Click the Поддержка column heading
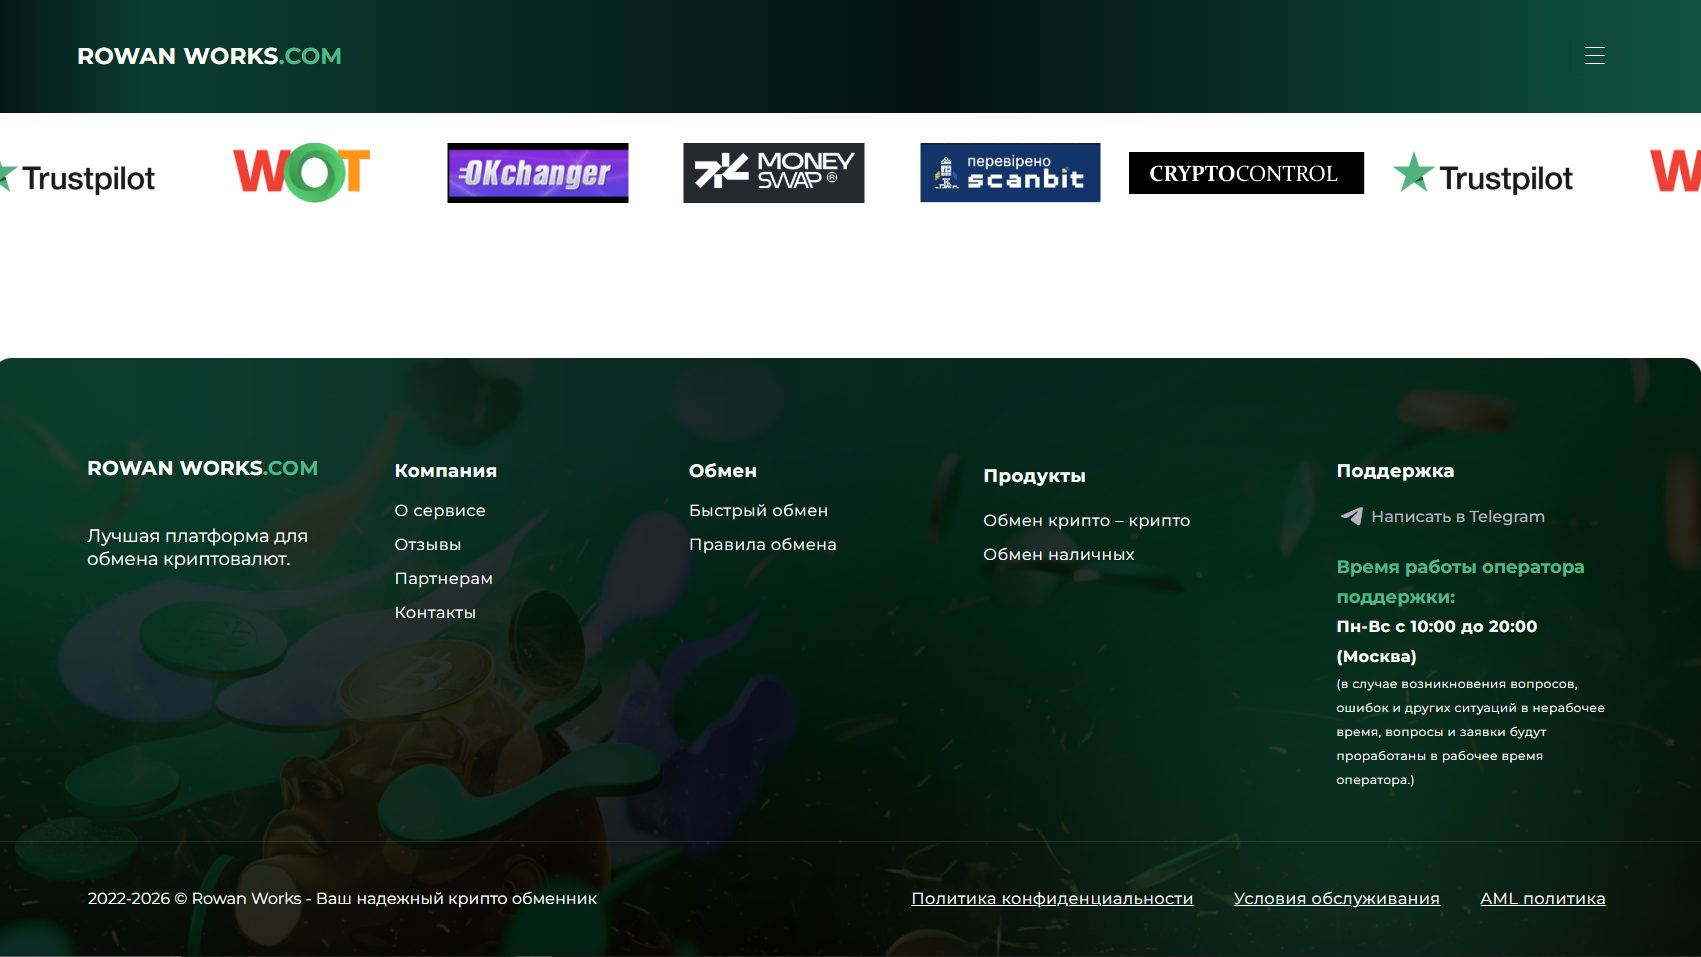 tap(1395, 471)
